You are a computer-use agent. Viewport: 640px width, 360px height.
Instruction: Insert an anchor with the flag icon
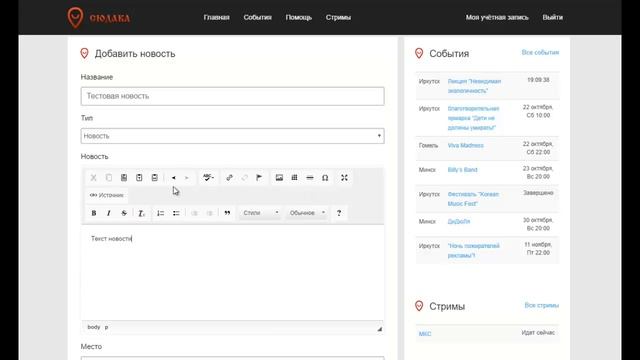pos(259,178)
